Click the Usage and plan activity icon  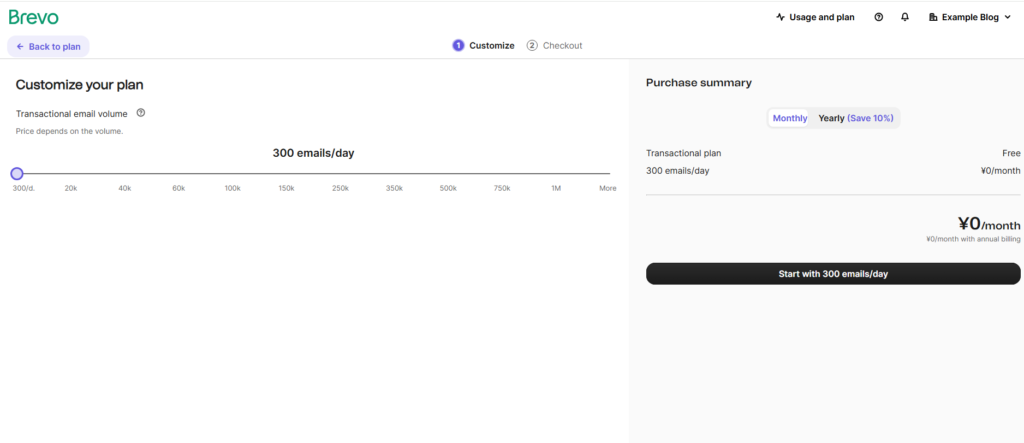coord(780,17)
